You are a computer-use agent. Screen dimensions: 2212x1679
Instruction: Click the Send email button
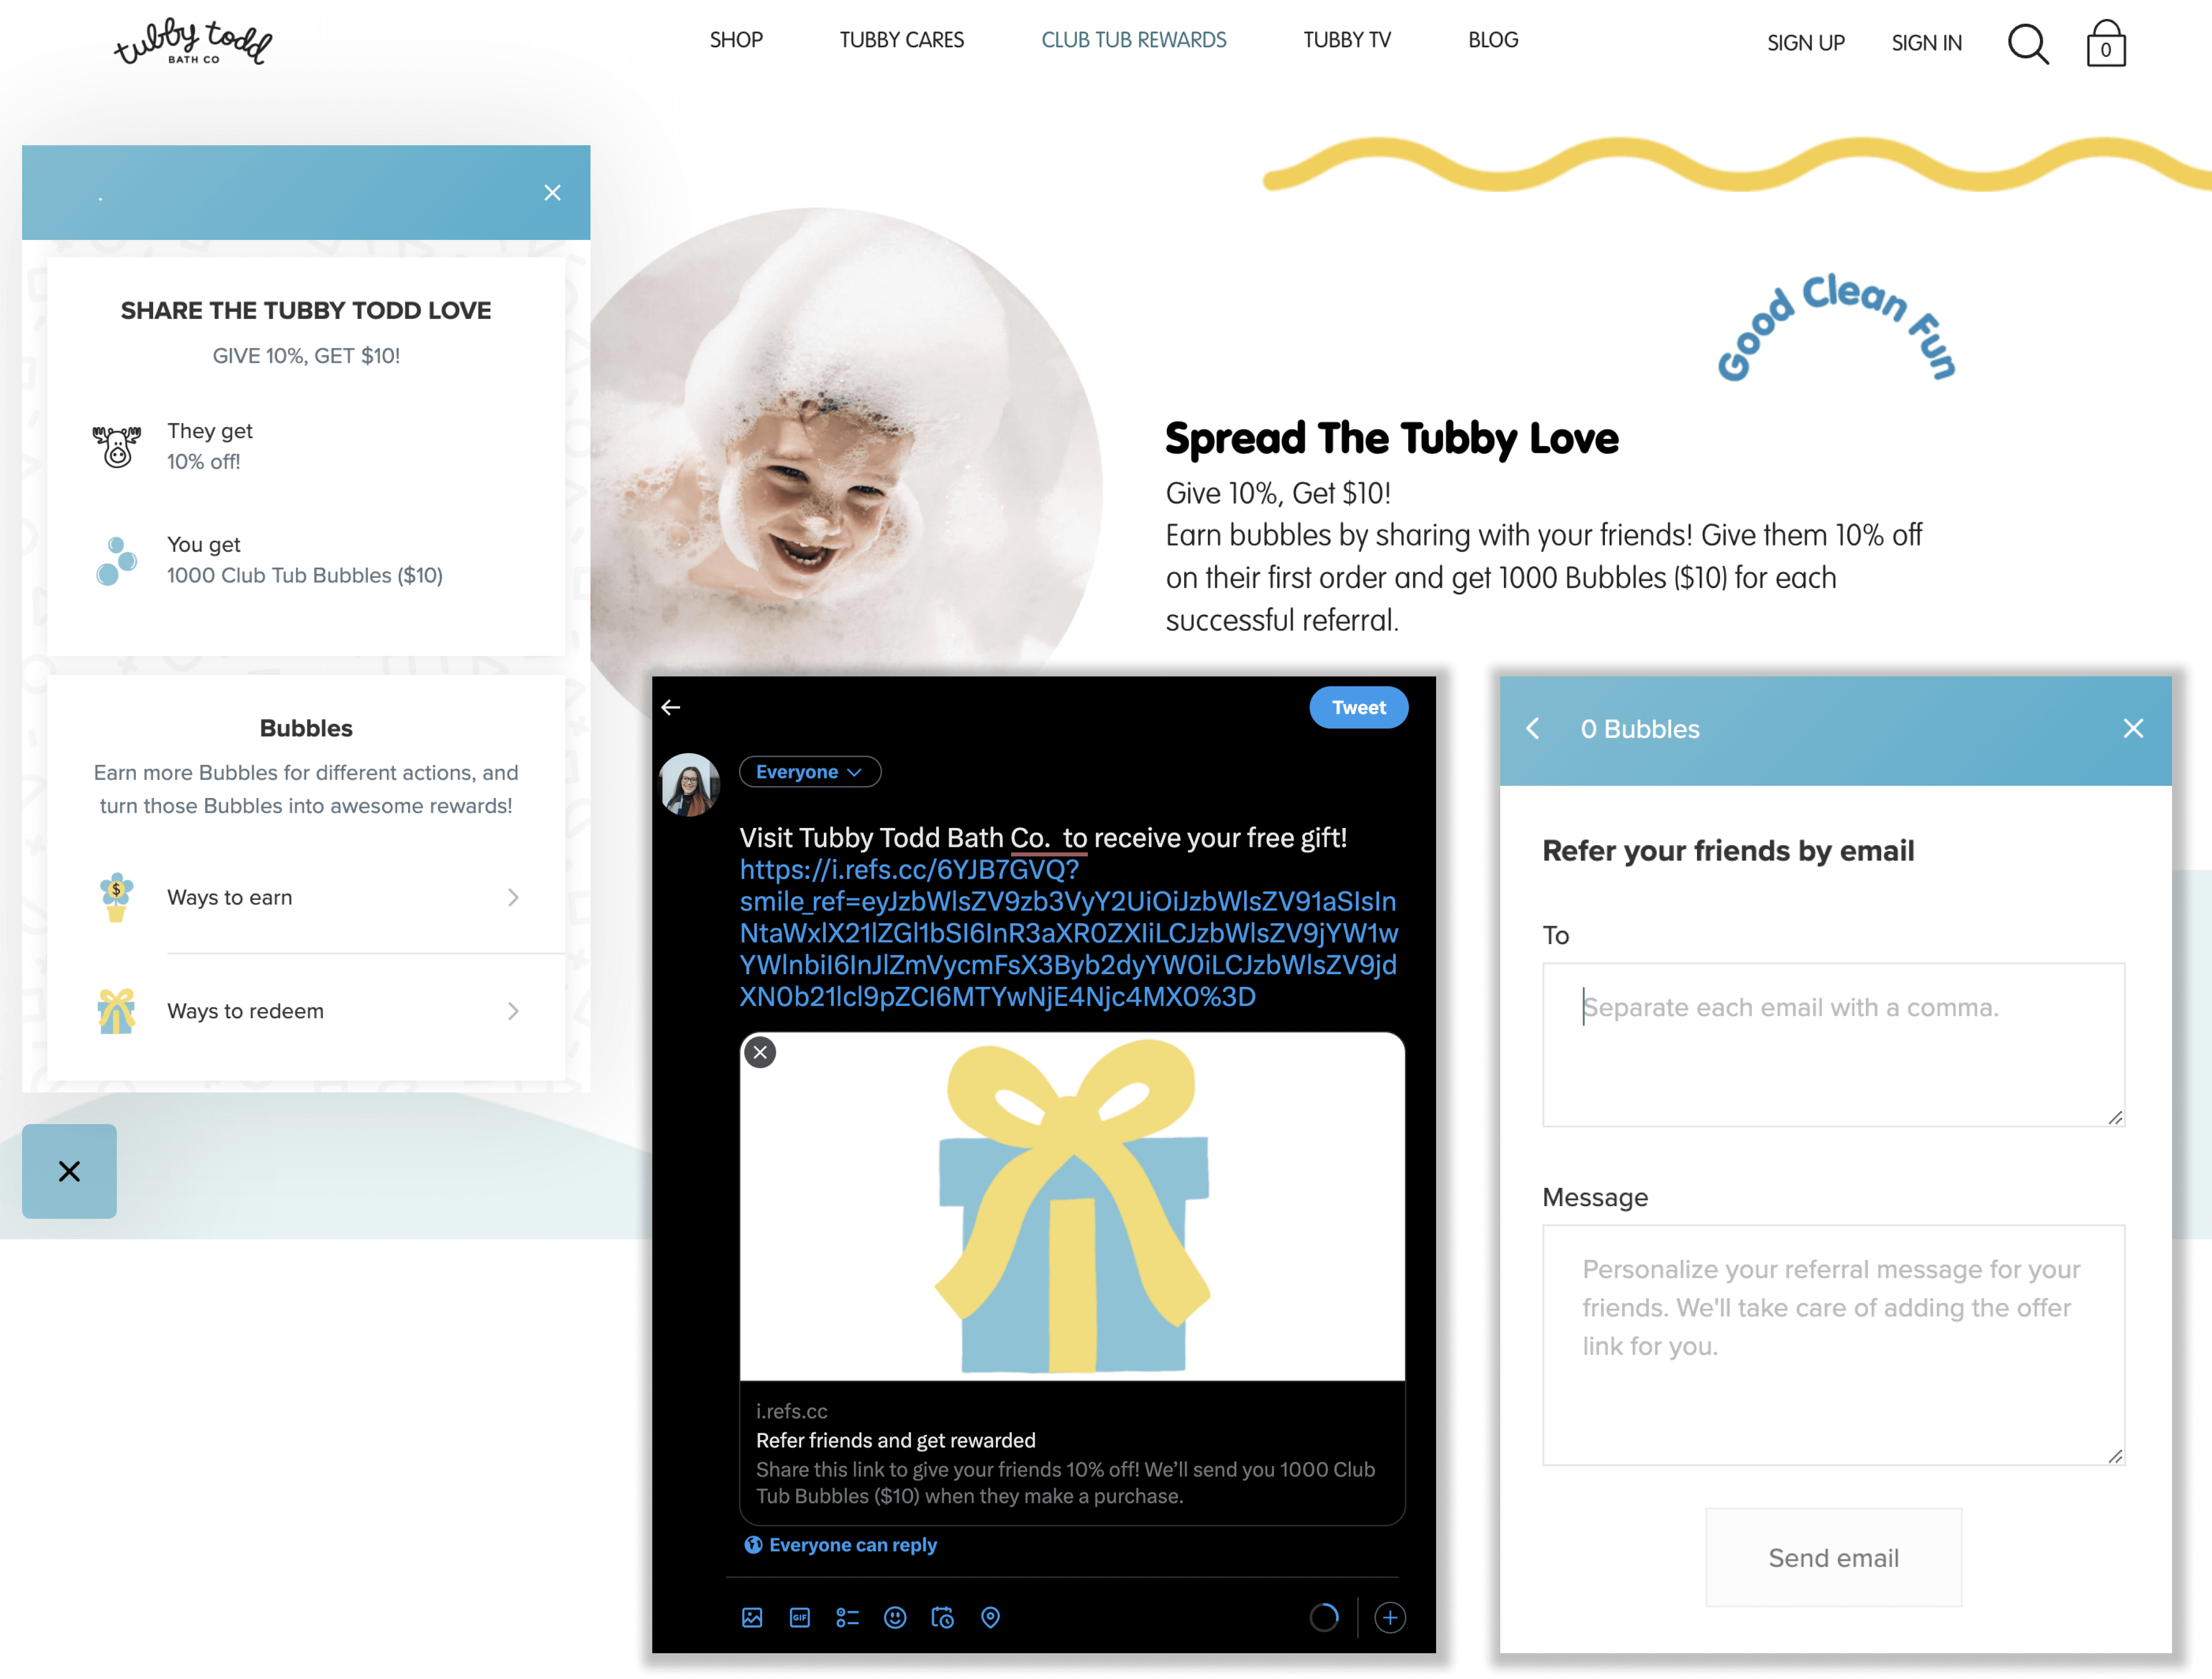(1834, 1557)
